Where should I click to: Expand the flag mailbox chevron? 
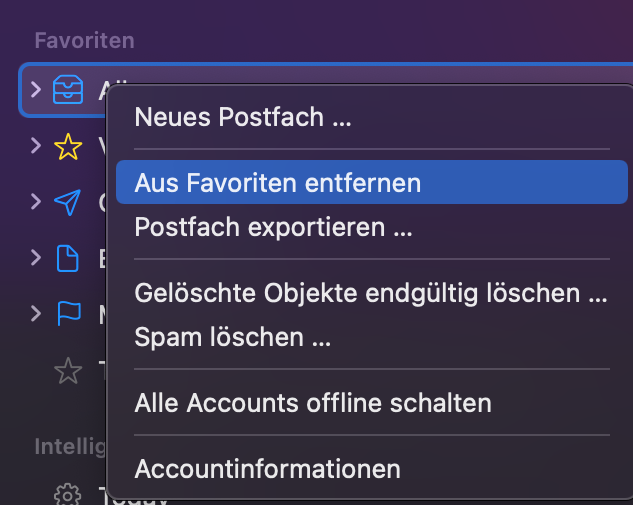tap(36, 316)
